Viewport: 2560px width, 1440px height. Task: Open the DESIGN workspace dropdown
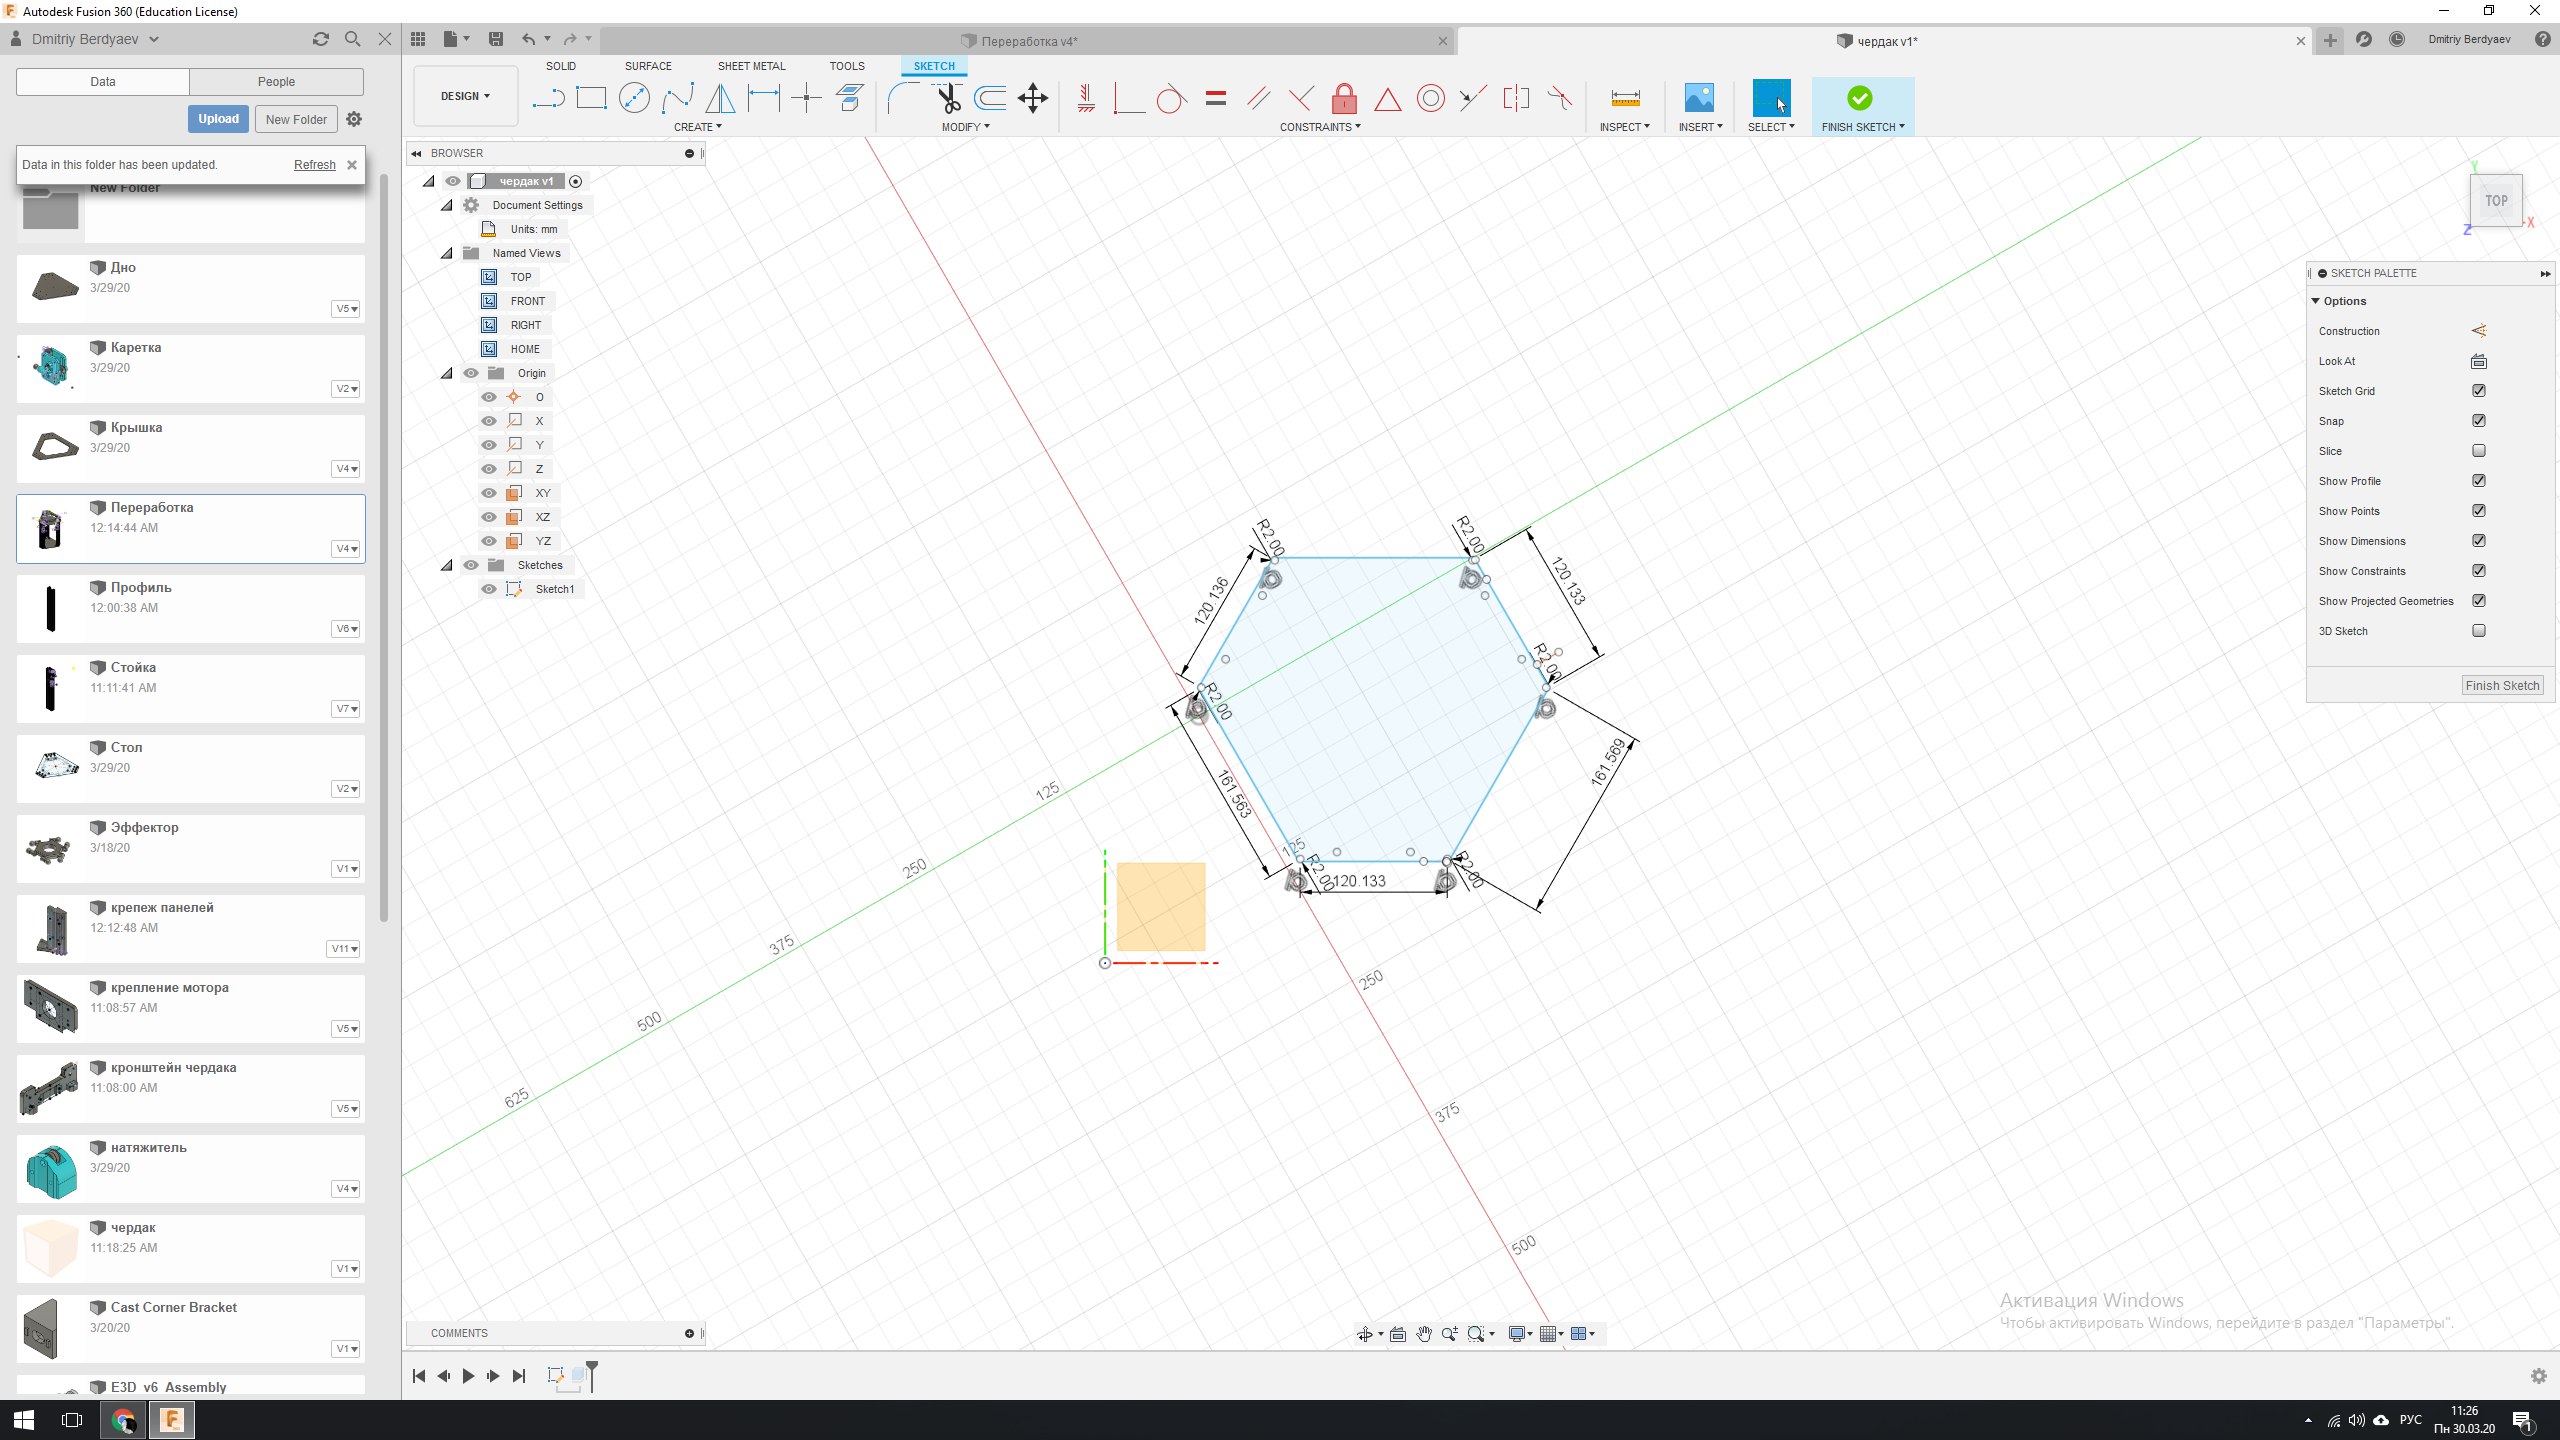pyautogui.click(x=465, y=96)
